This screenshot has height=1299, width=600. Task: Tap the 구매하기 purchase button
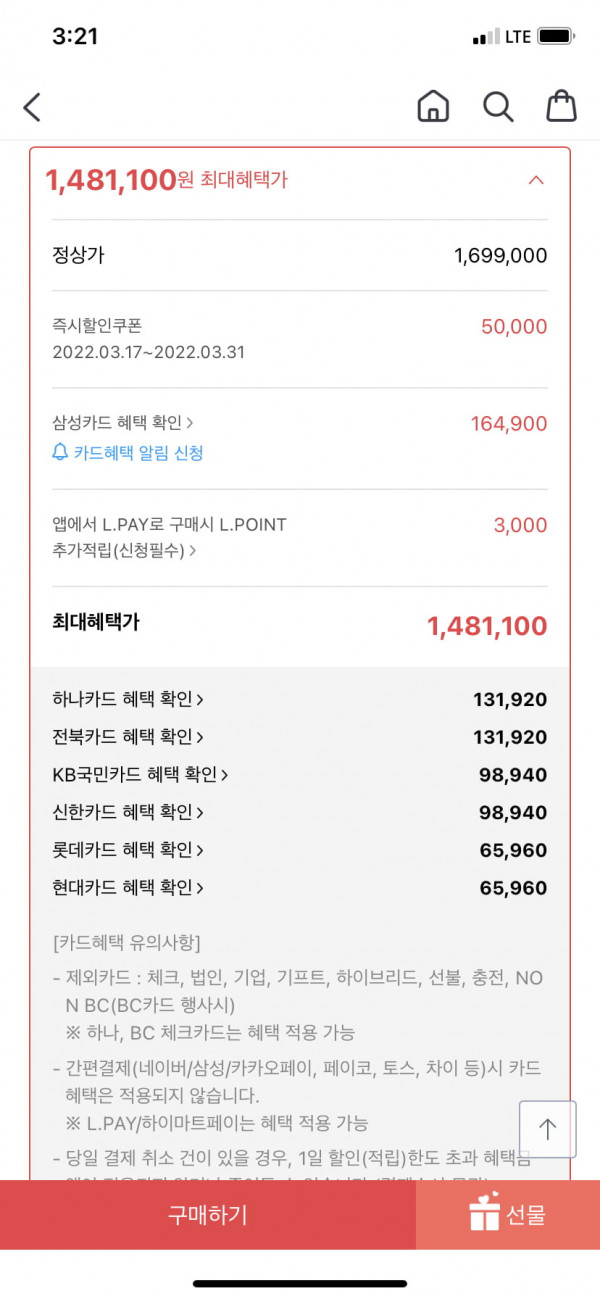208,1215
